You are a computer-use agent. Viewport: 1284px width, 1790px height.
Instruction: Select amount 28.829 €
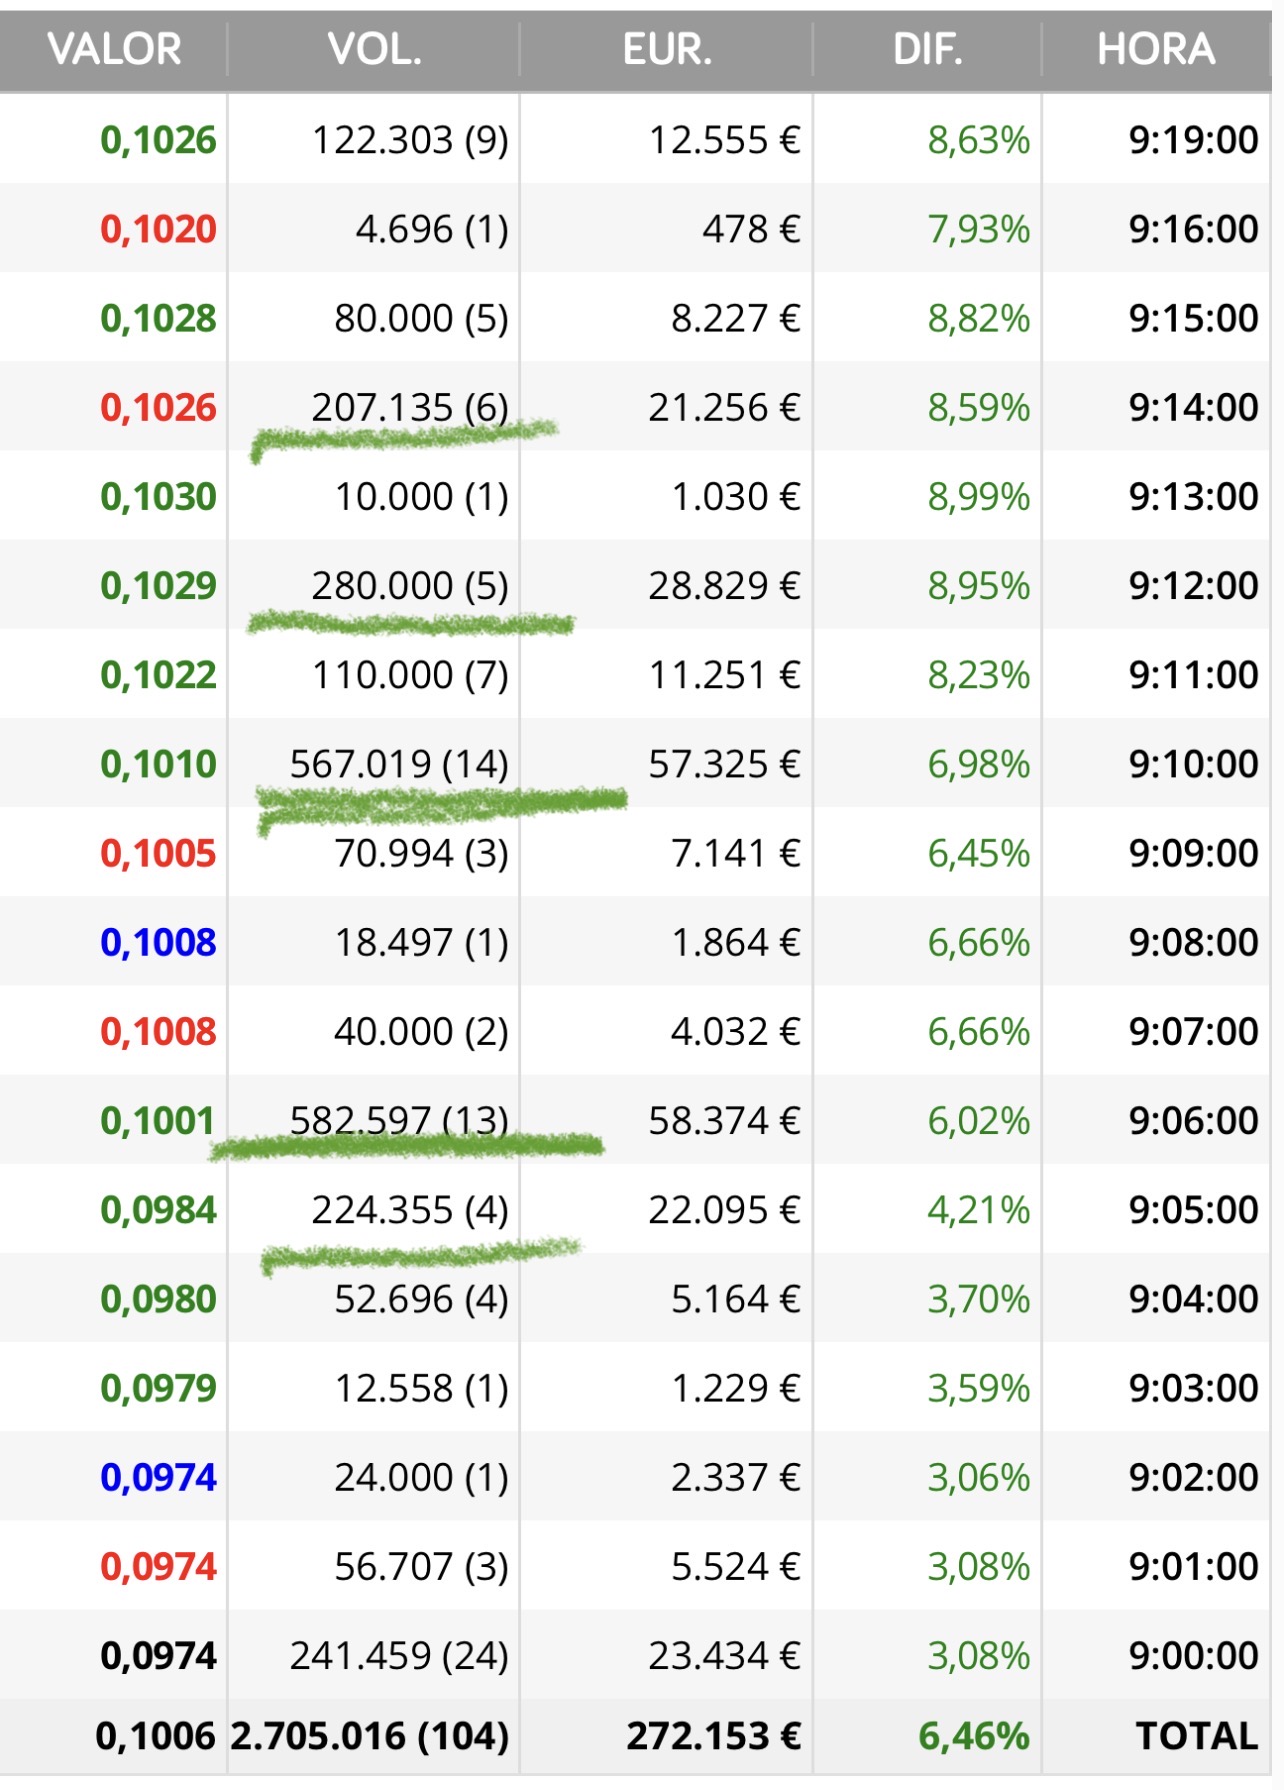(725, 585)
